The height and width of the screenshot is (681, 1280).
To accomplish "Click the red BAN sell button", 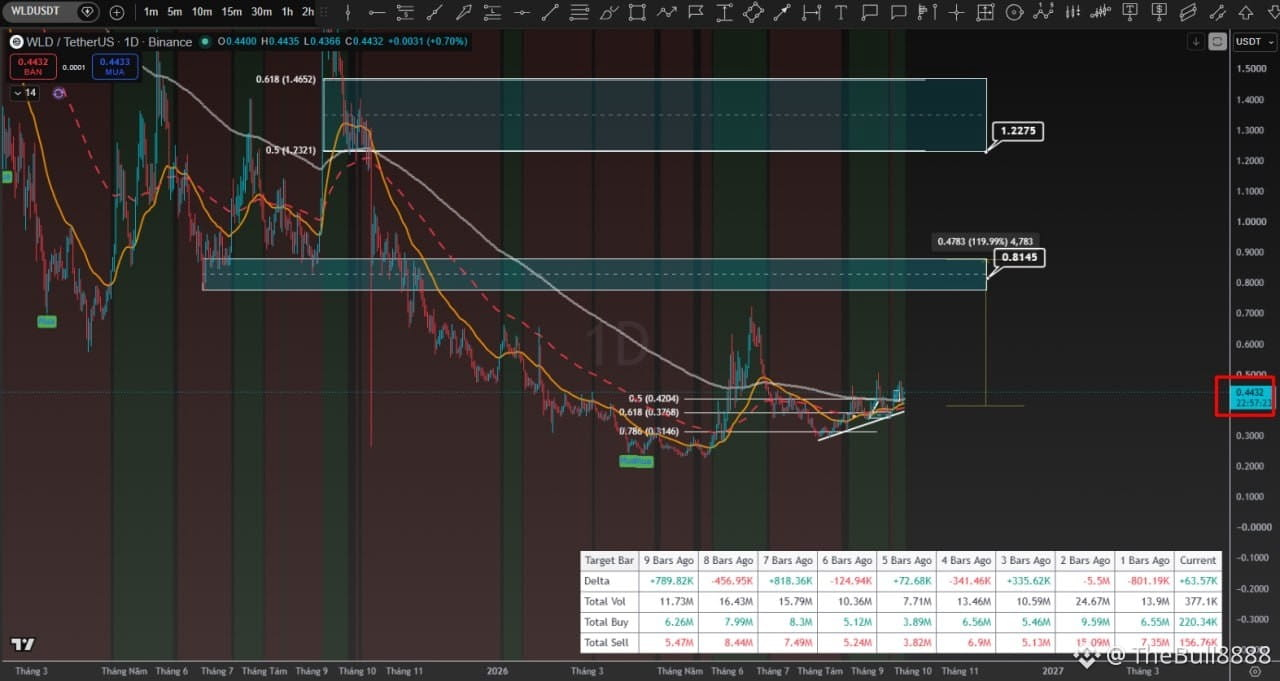I will (x=32, y=67).
